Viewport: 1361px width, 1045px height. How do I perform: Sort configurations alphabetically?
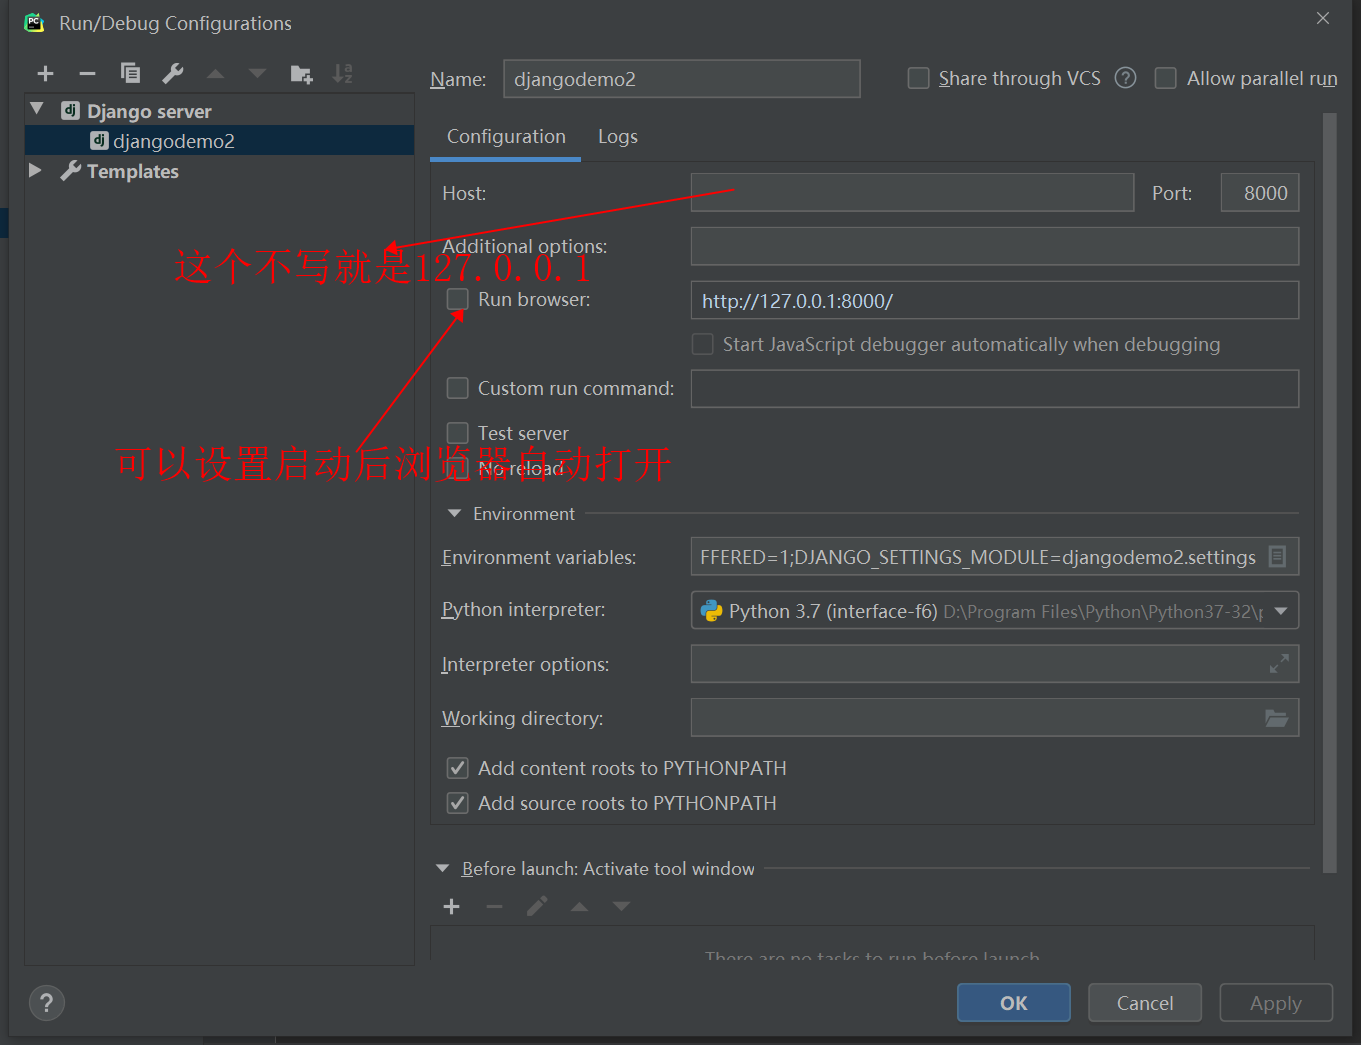[x=343, y=73]
